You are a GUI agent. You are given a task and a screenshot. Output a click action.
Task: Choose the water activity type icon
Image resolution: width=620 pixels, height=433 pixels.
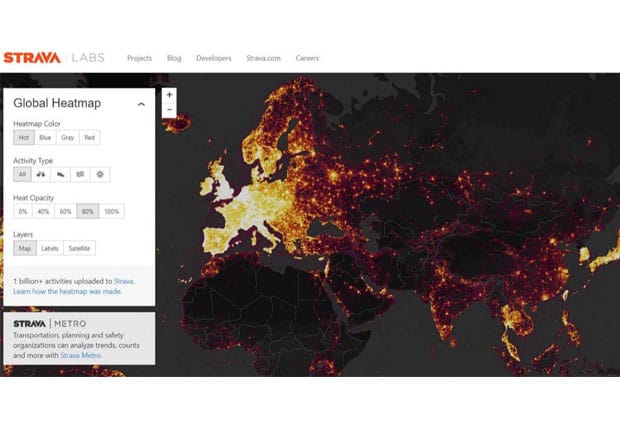pyautogui.click(x=80, y=174)
